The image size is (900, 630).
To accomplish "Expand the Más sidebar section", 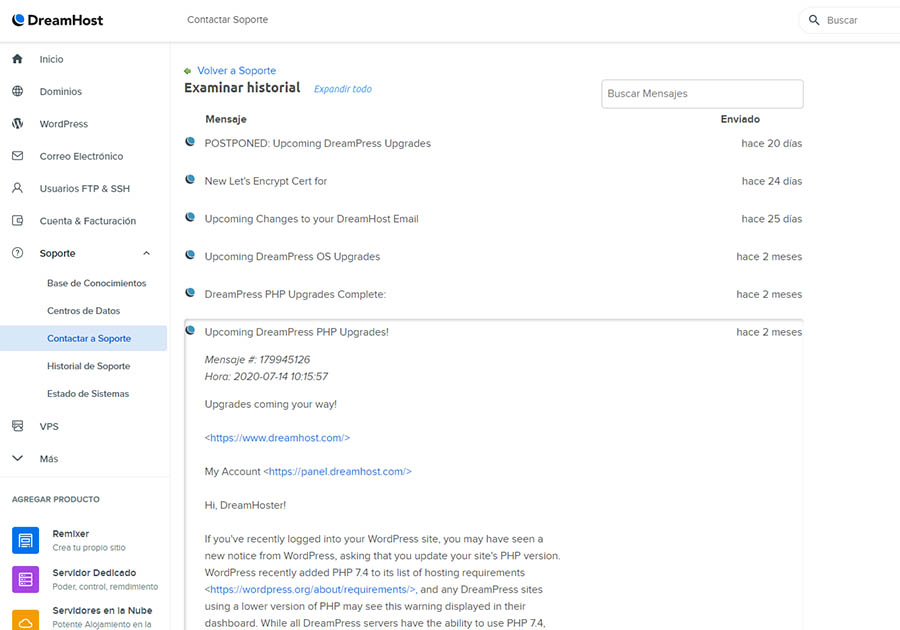I will tap(17, 459).
